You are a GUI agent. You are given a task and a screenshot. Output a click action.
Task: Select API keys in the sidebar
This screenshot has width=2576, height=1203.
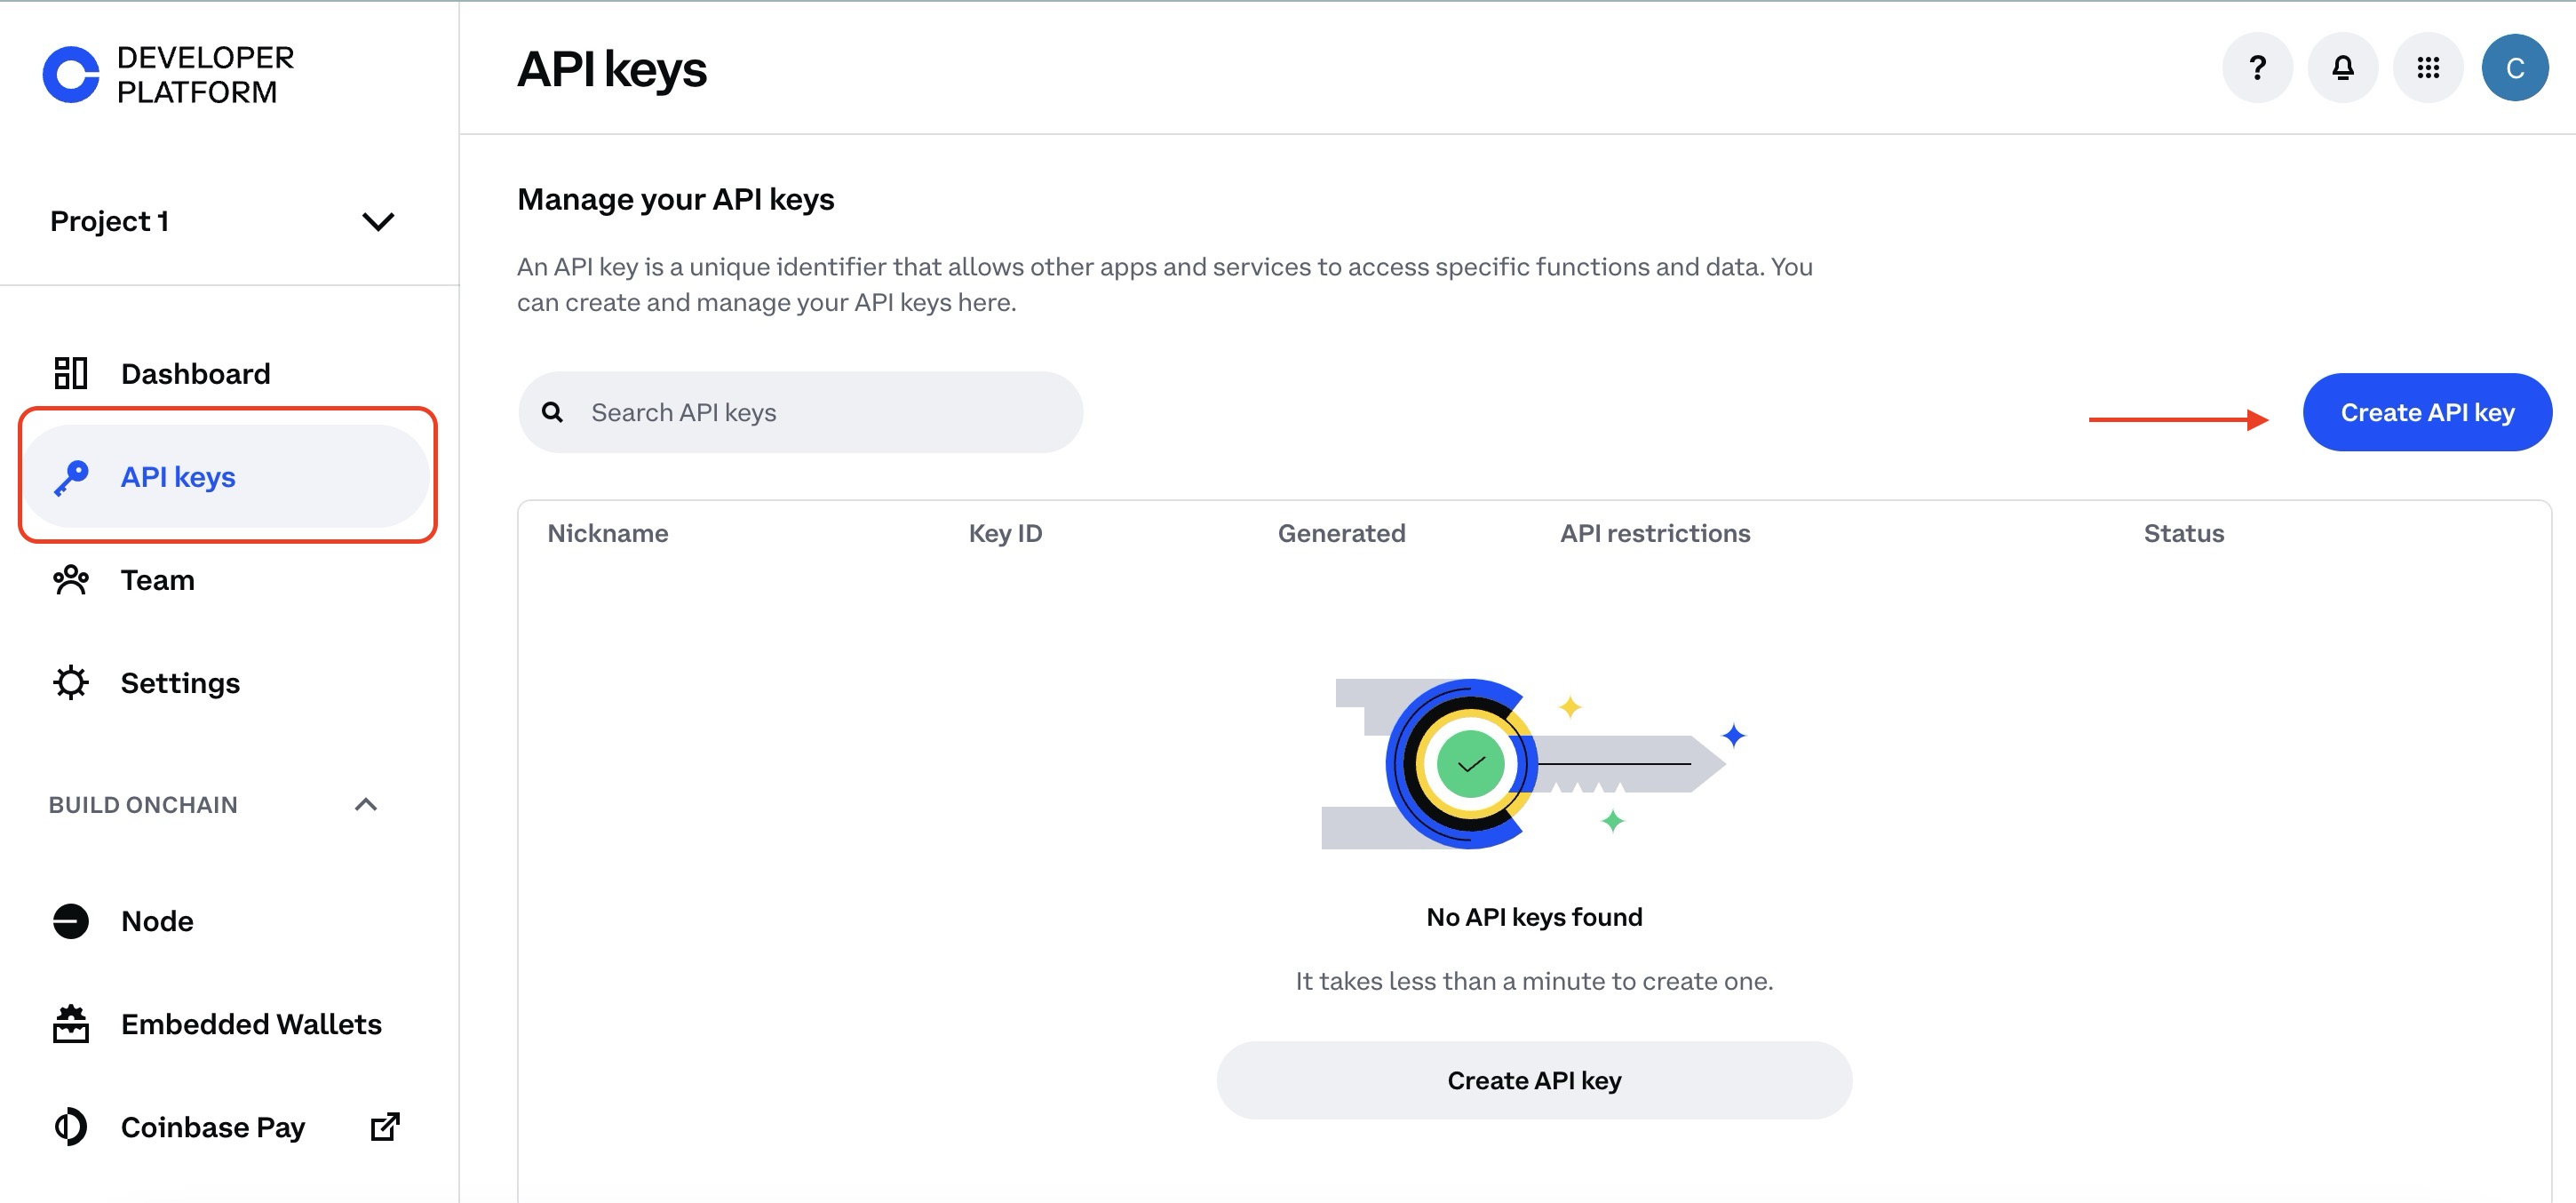point(226,477)
